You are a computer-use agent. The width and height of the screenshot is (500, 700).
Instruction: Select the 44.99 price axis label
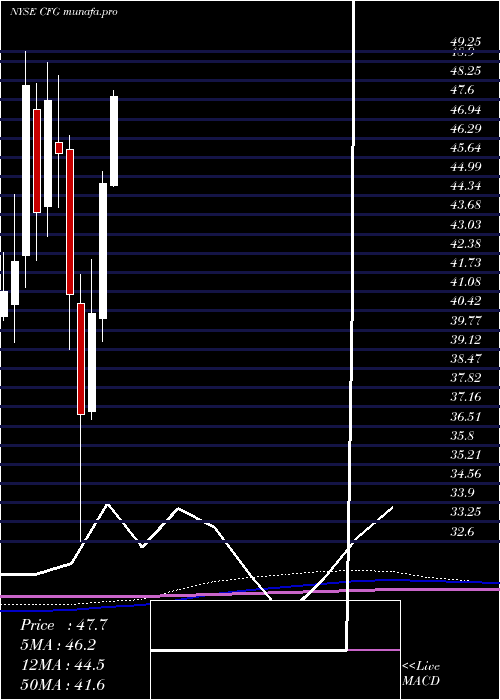(x=466, y=167)
